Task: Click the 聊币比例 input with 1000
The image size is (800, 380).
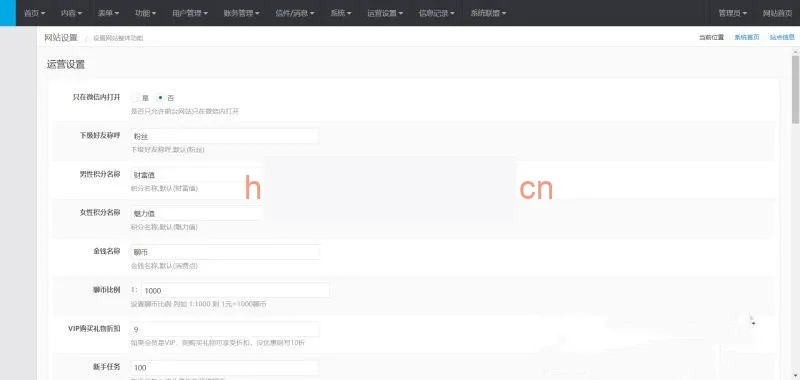Action: 235,291
